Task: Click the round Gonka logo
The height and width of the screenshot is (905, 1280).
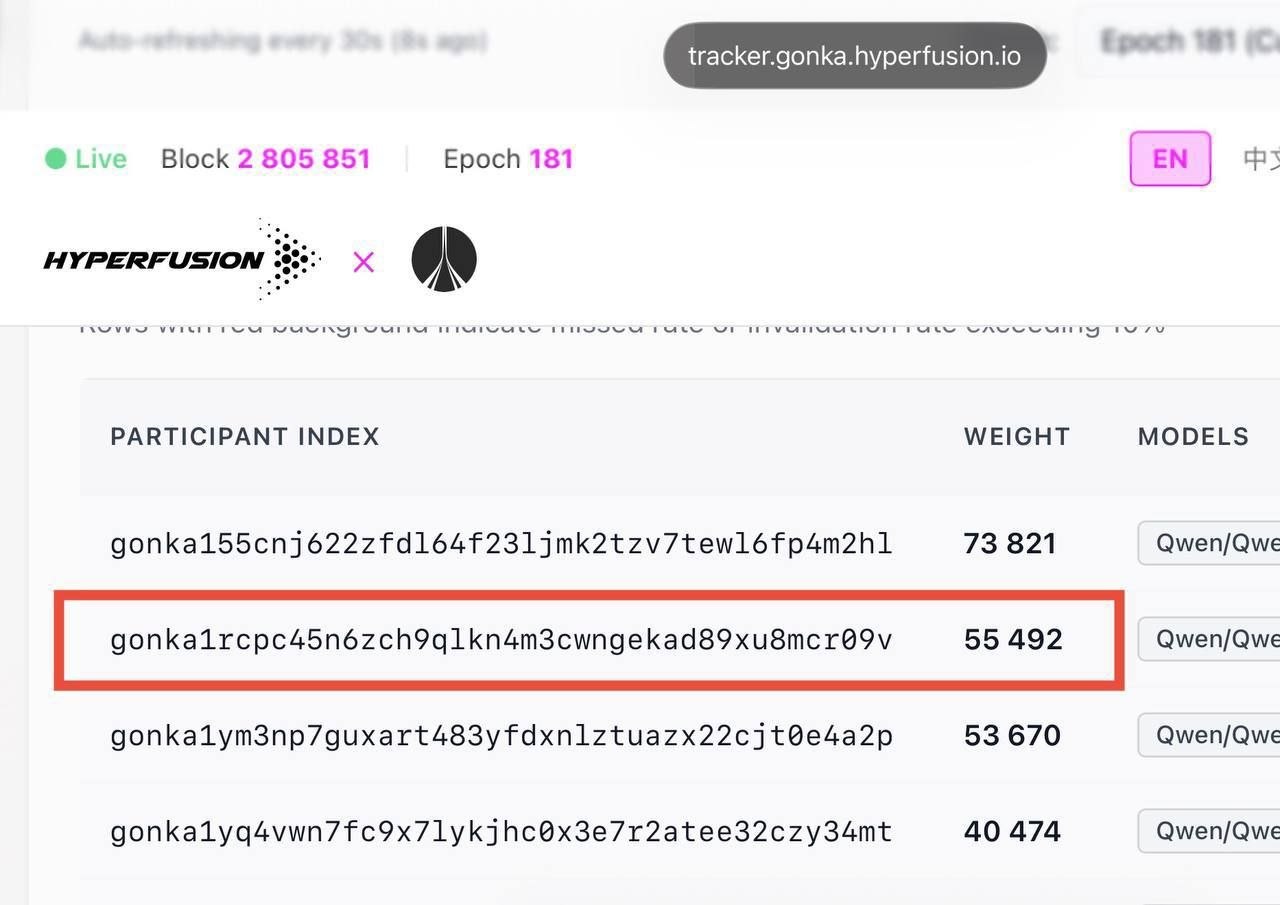Action: coord(444,260)
